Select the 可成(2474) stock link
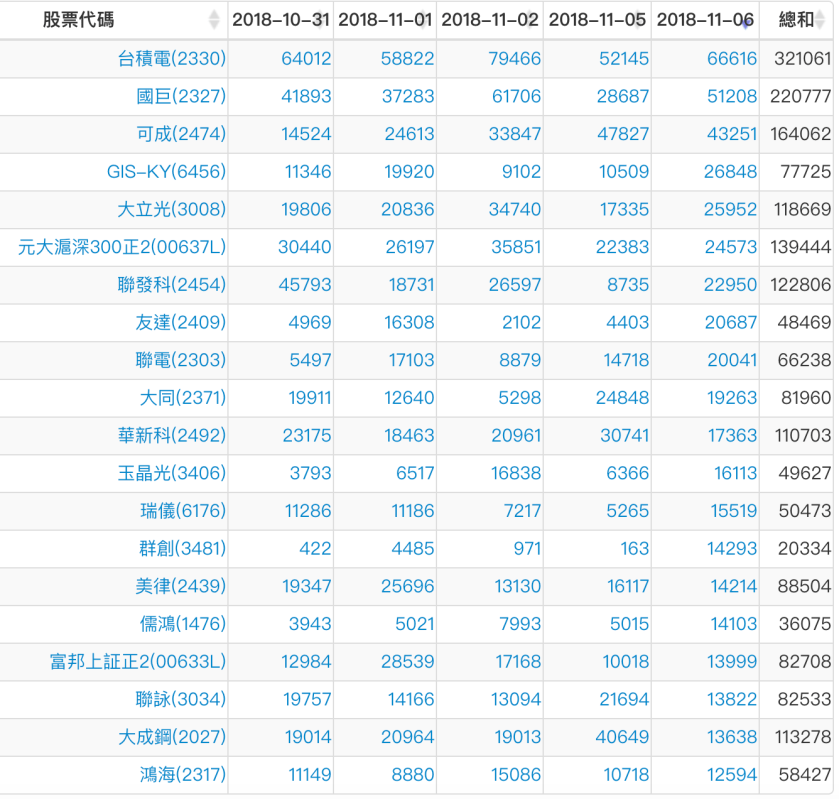The height and width of the screenshot is (799, 839). click(181, 134)
